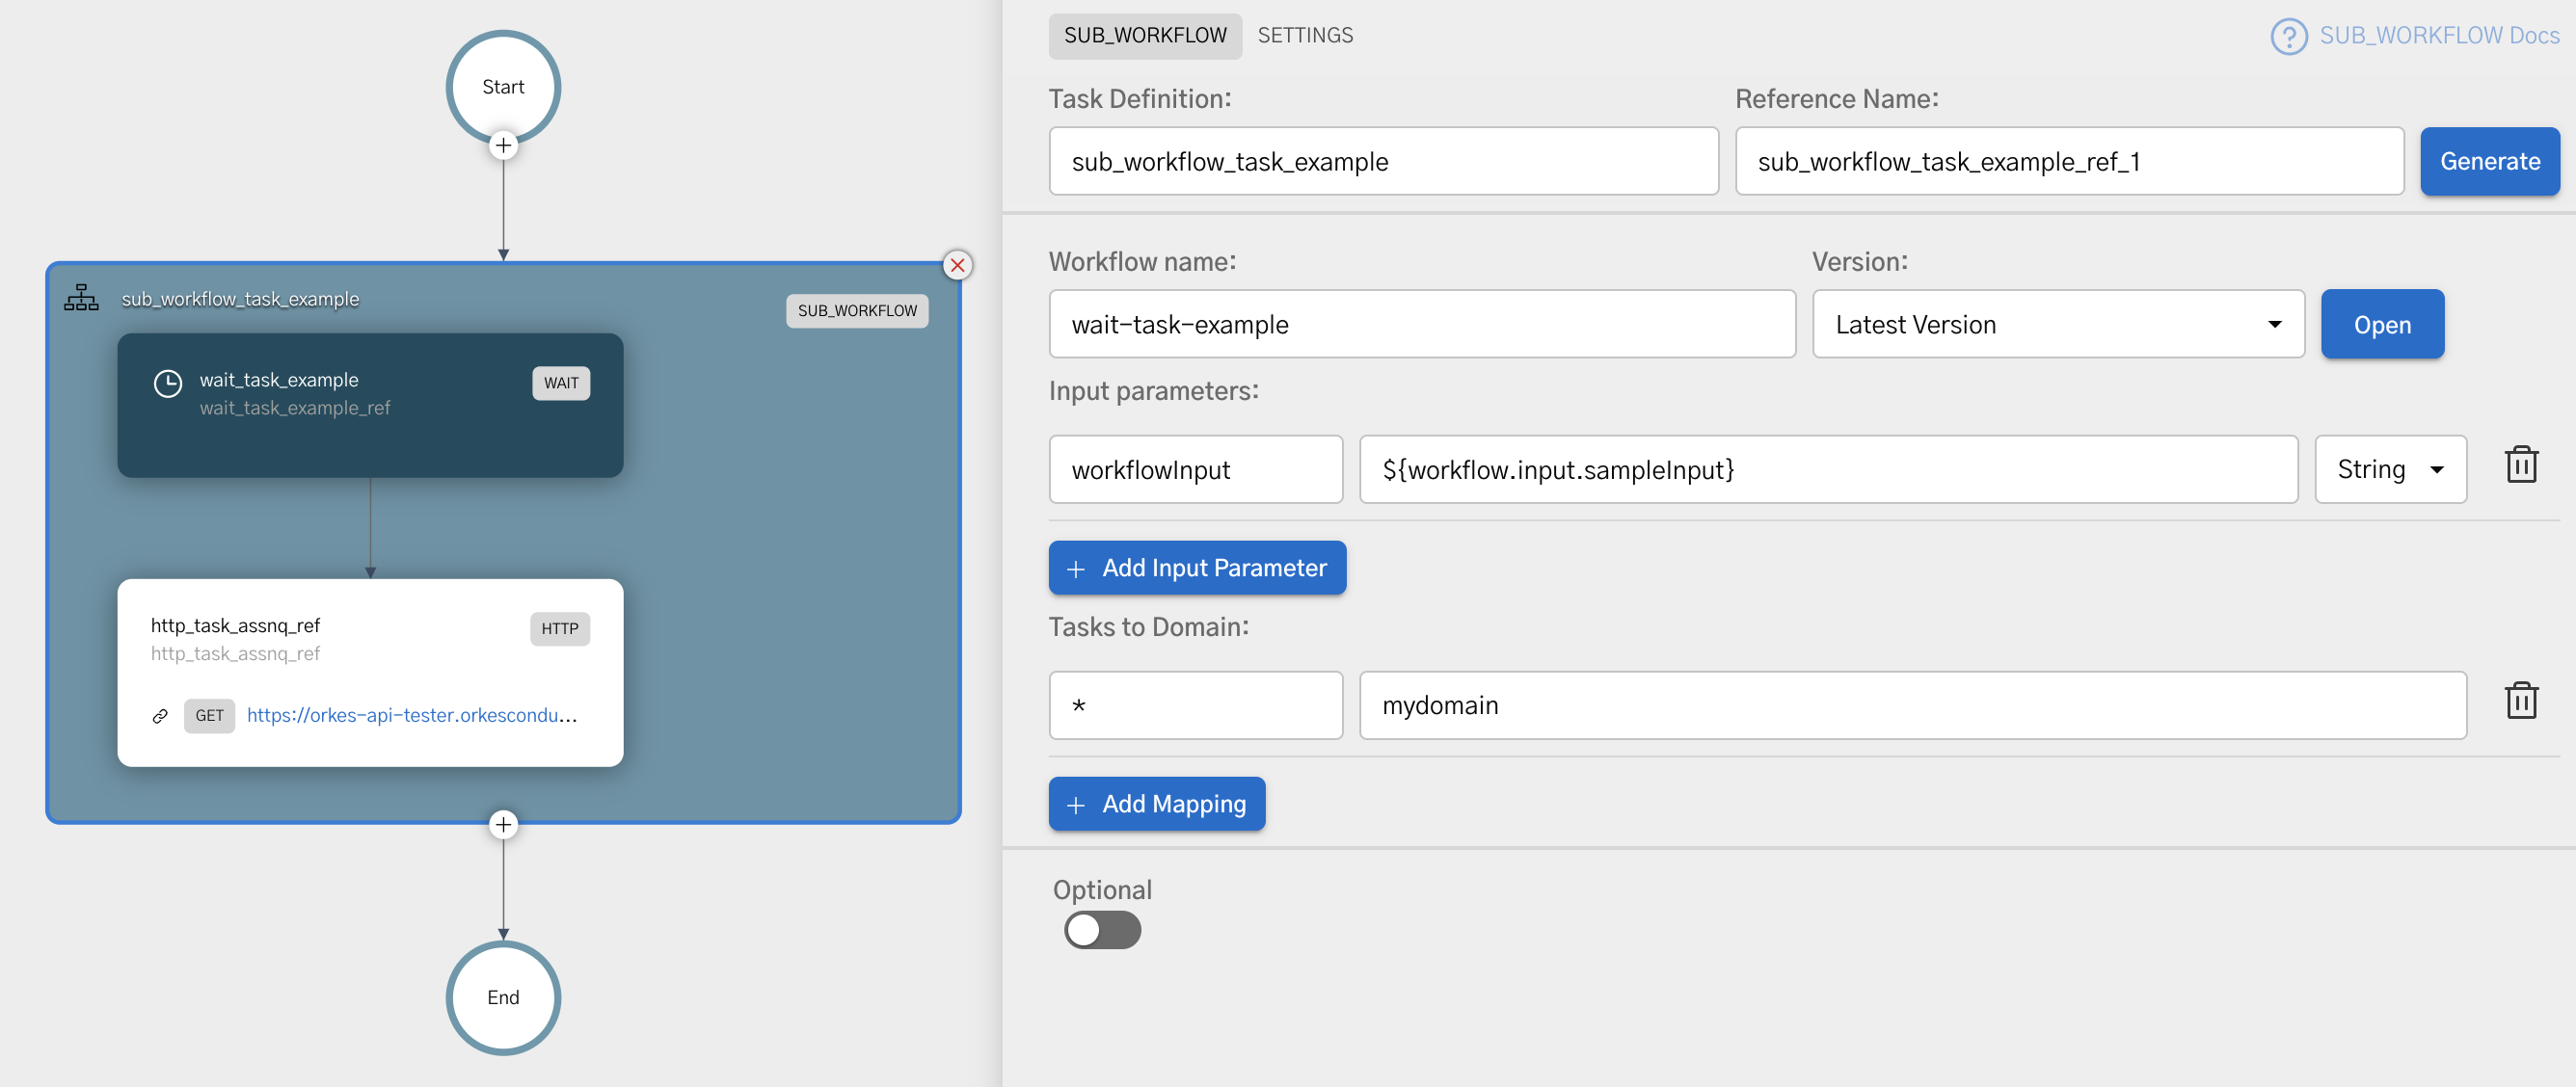Click the help question-mark icon near SUB_WORKFLOW Docs
Viewport: 2576px width, 1087px height.
[x=2290, y=36]
